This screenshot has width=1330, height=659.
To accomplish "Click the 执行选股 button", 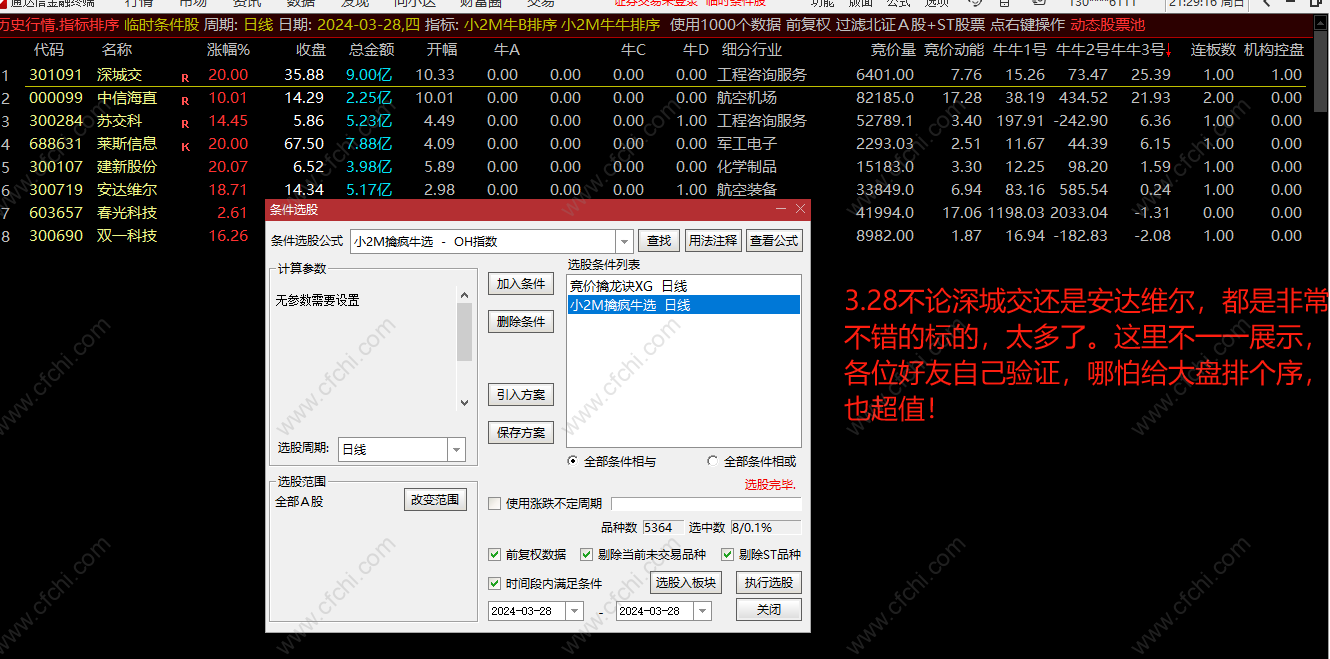I will pos(769,583).
